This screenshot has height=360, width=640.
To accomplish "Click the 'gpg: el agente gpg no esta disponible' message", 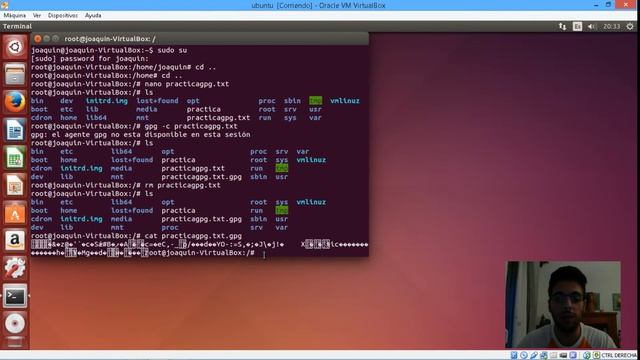I will [140, 135].
